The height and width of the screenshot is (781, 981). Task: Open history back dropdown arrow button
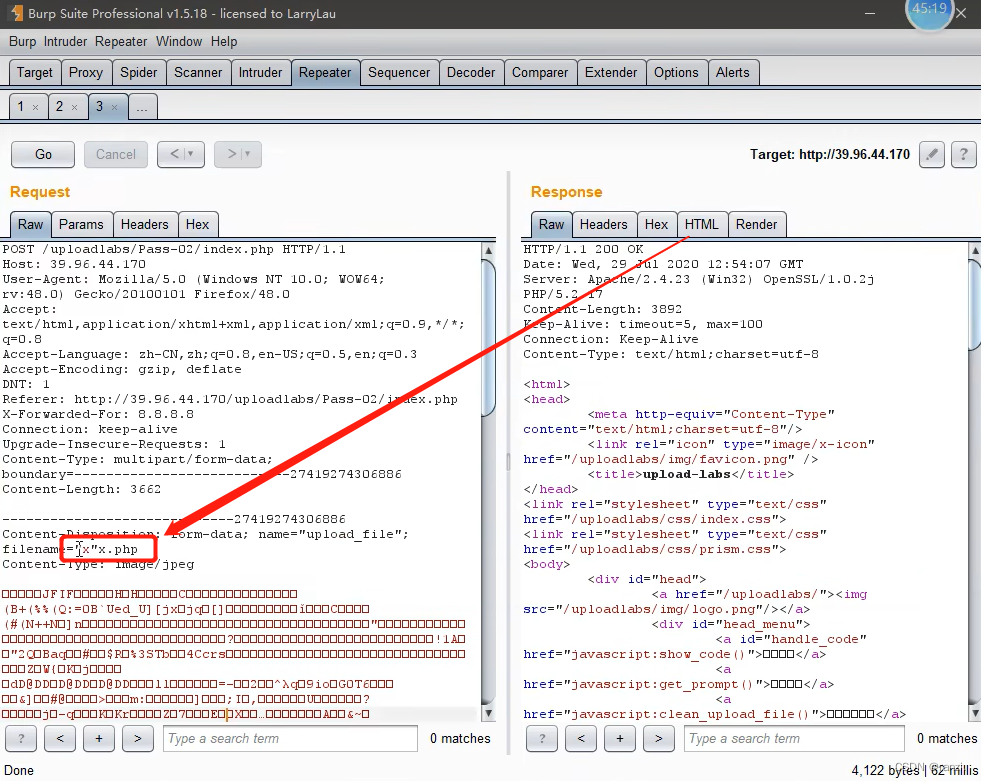pos(181,154)
